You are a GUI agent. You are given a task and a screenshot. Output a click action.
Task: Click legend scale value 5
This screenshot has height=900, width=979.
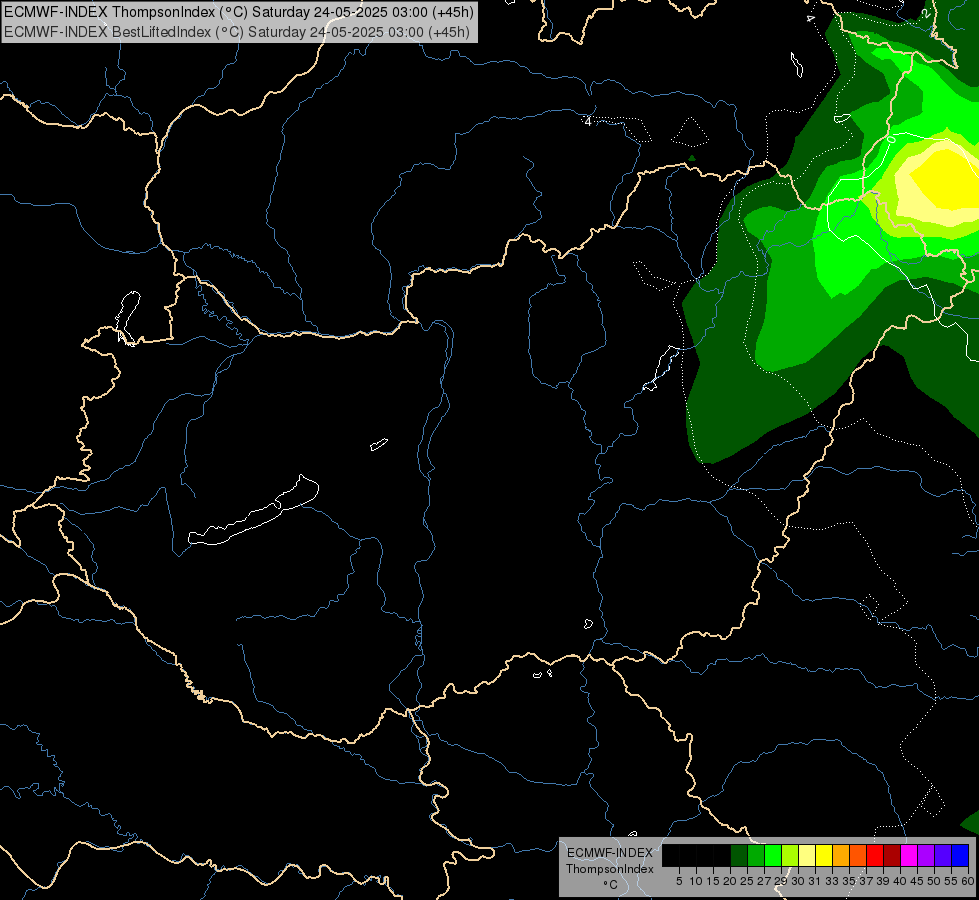679,881
